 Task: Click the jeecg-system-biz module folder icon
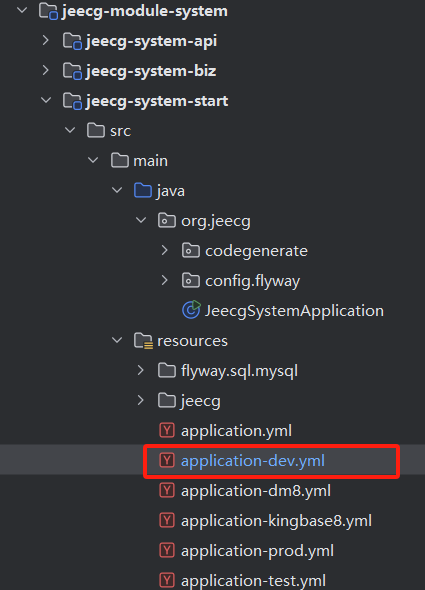point(72,71)
